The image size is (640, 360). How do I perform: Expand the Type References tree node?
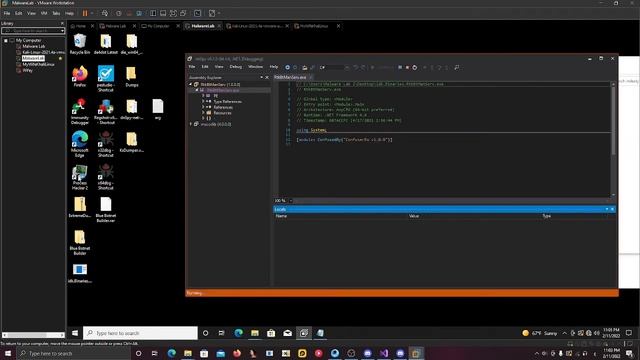pos(203,101)
